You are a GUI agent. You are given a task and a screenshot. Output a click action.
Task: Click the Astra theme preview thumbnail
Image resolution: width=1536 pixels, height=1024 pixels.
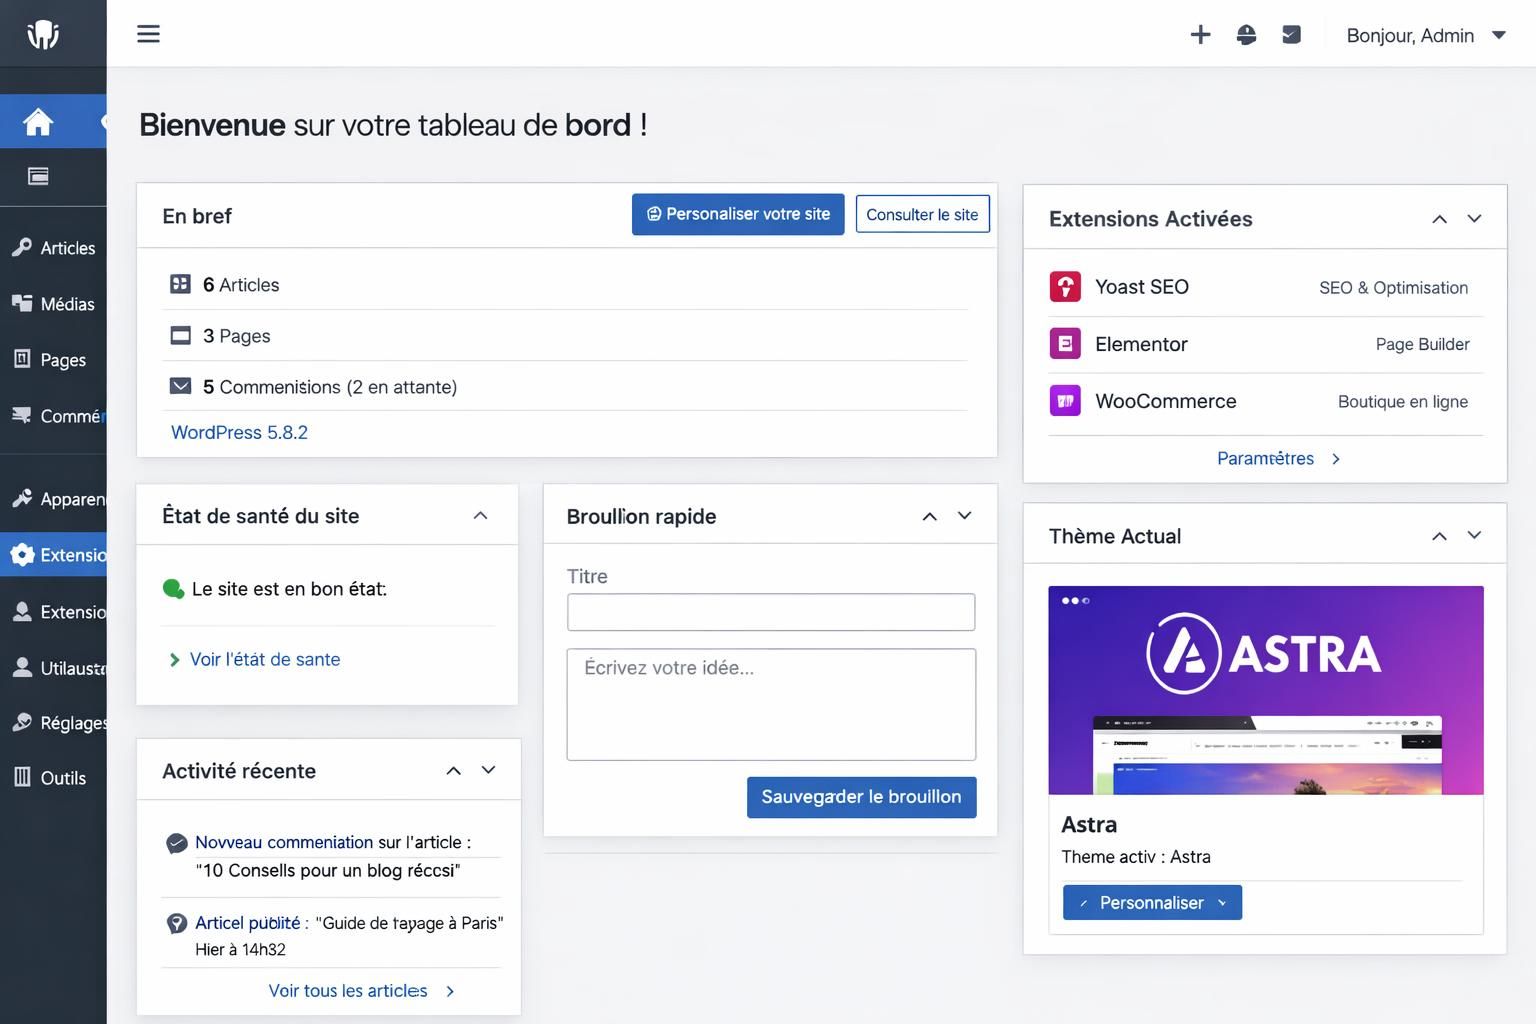tap(1266, 690)
